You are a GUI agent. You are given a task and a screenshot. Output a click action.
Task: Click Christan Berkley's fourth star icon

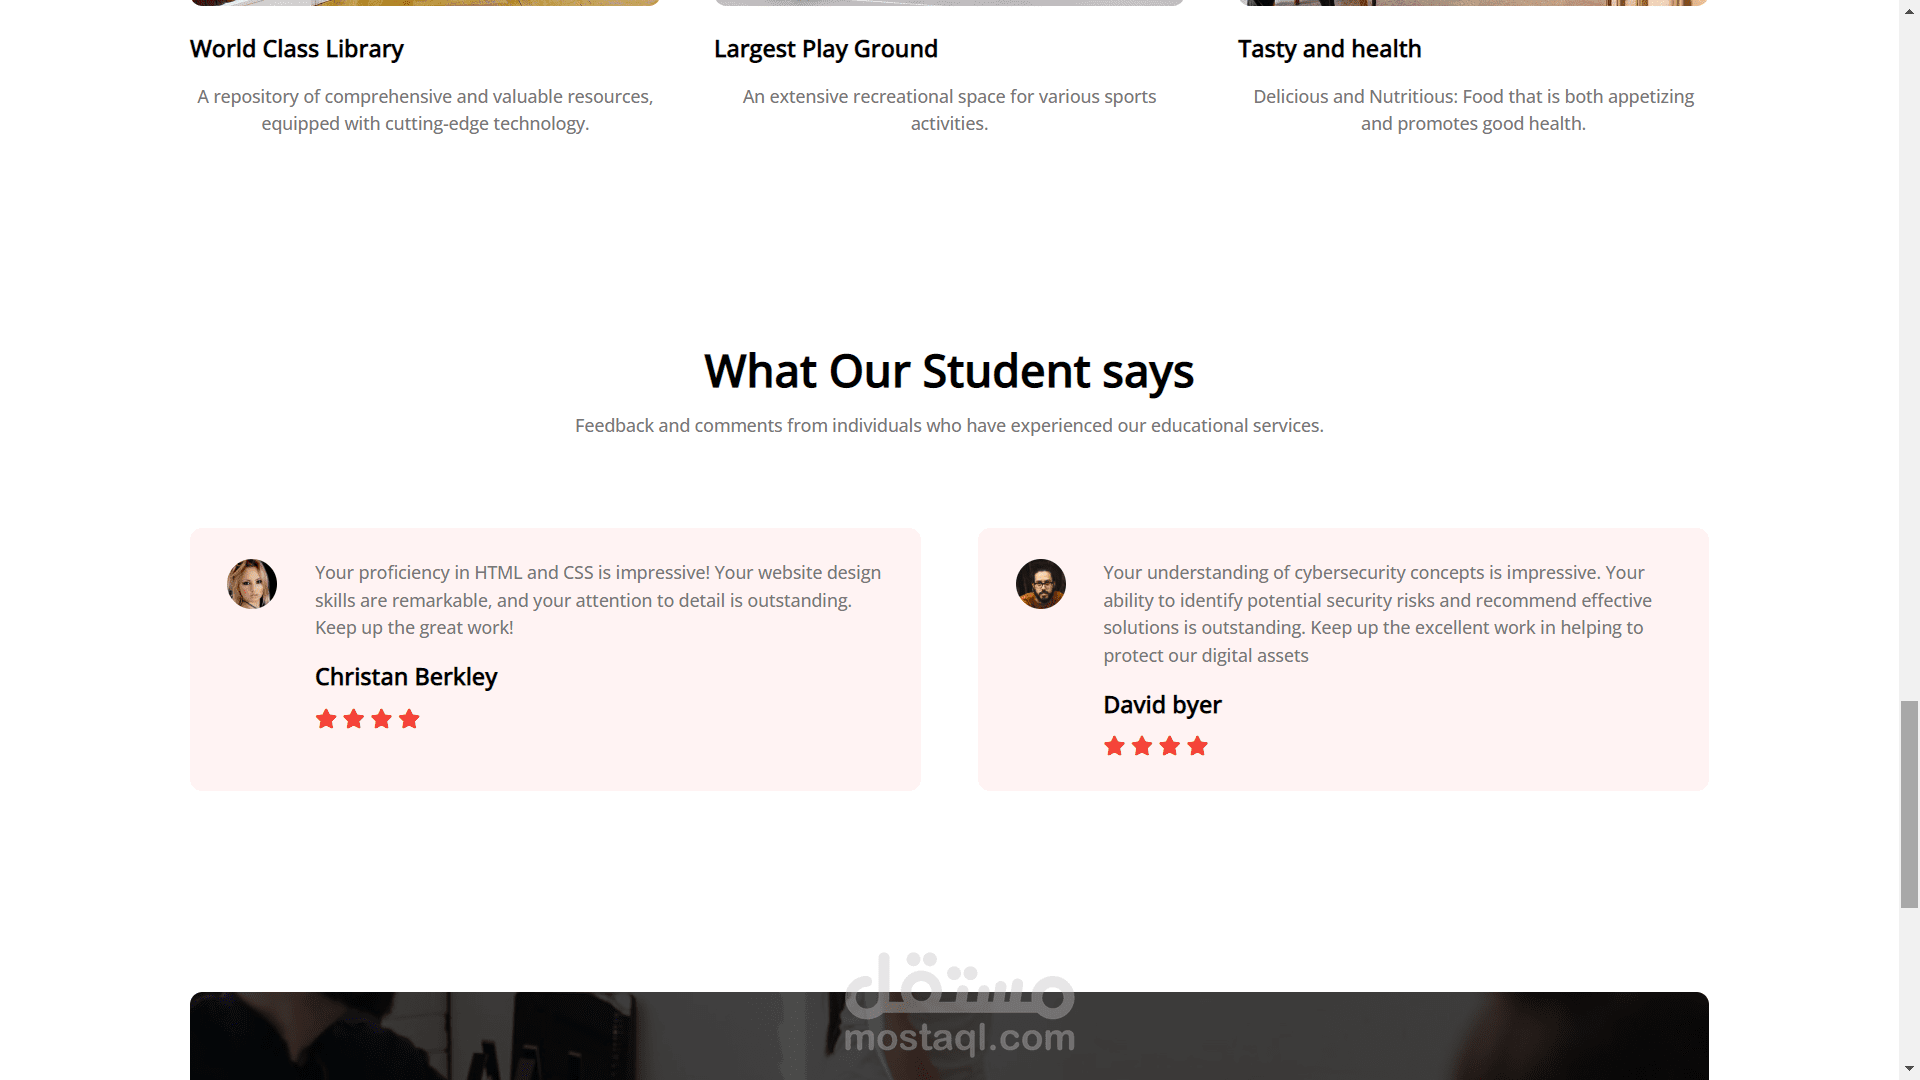pyautogui.click(x=409, y=719)
